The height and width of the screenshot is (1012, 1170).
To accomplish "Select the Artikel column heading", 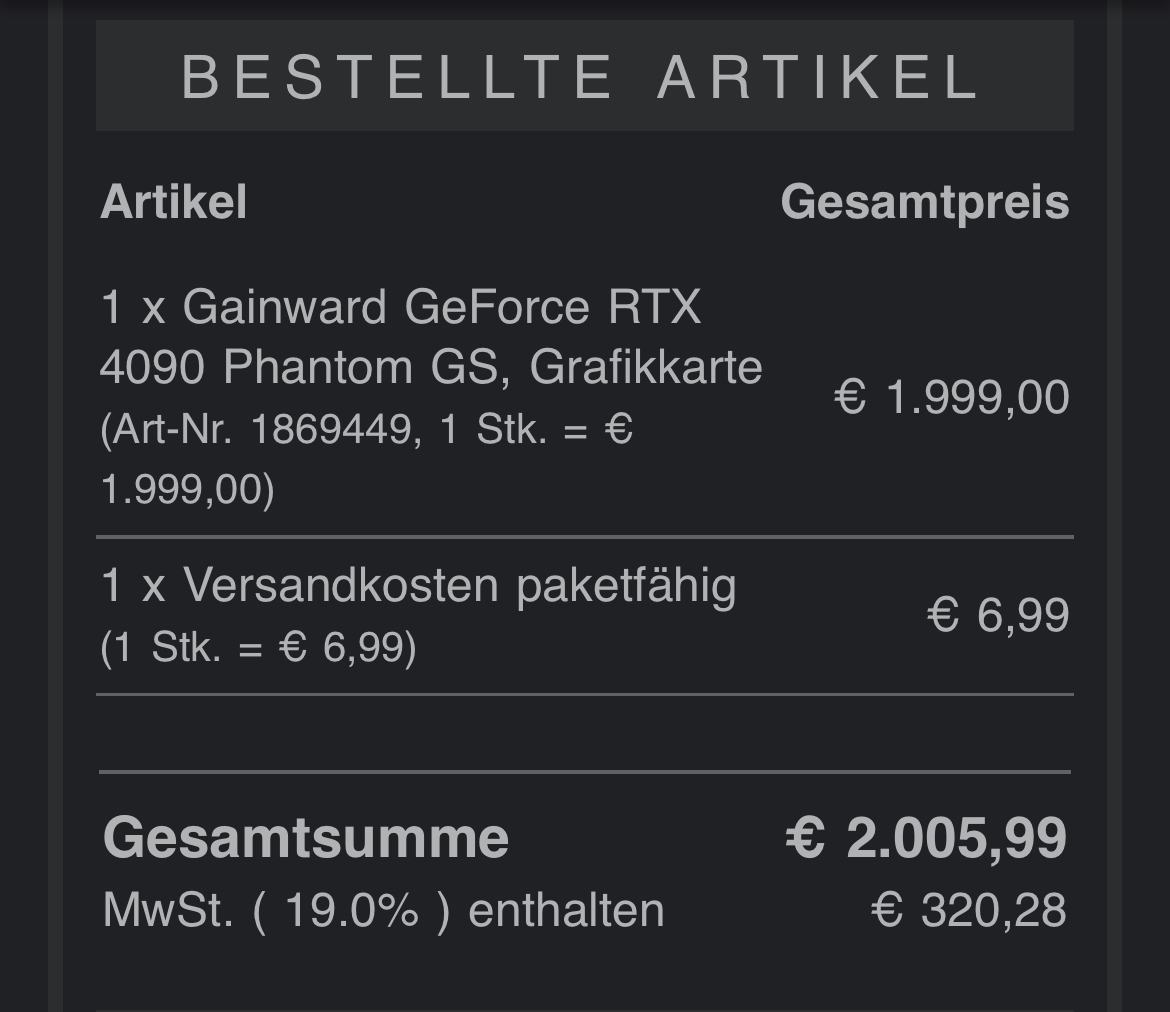I will pyautogui.click(x=173, y=202).
